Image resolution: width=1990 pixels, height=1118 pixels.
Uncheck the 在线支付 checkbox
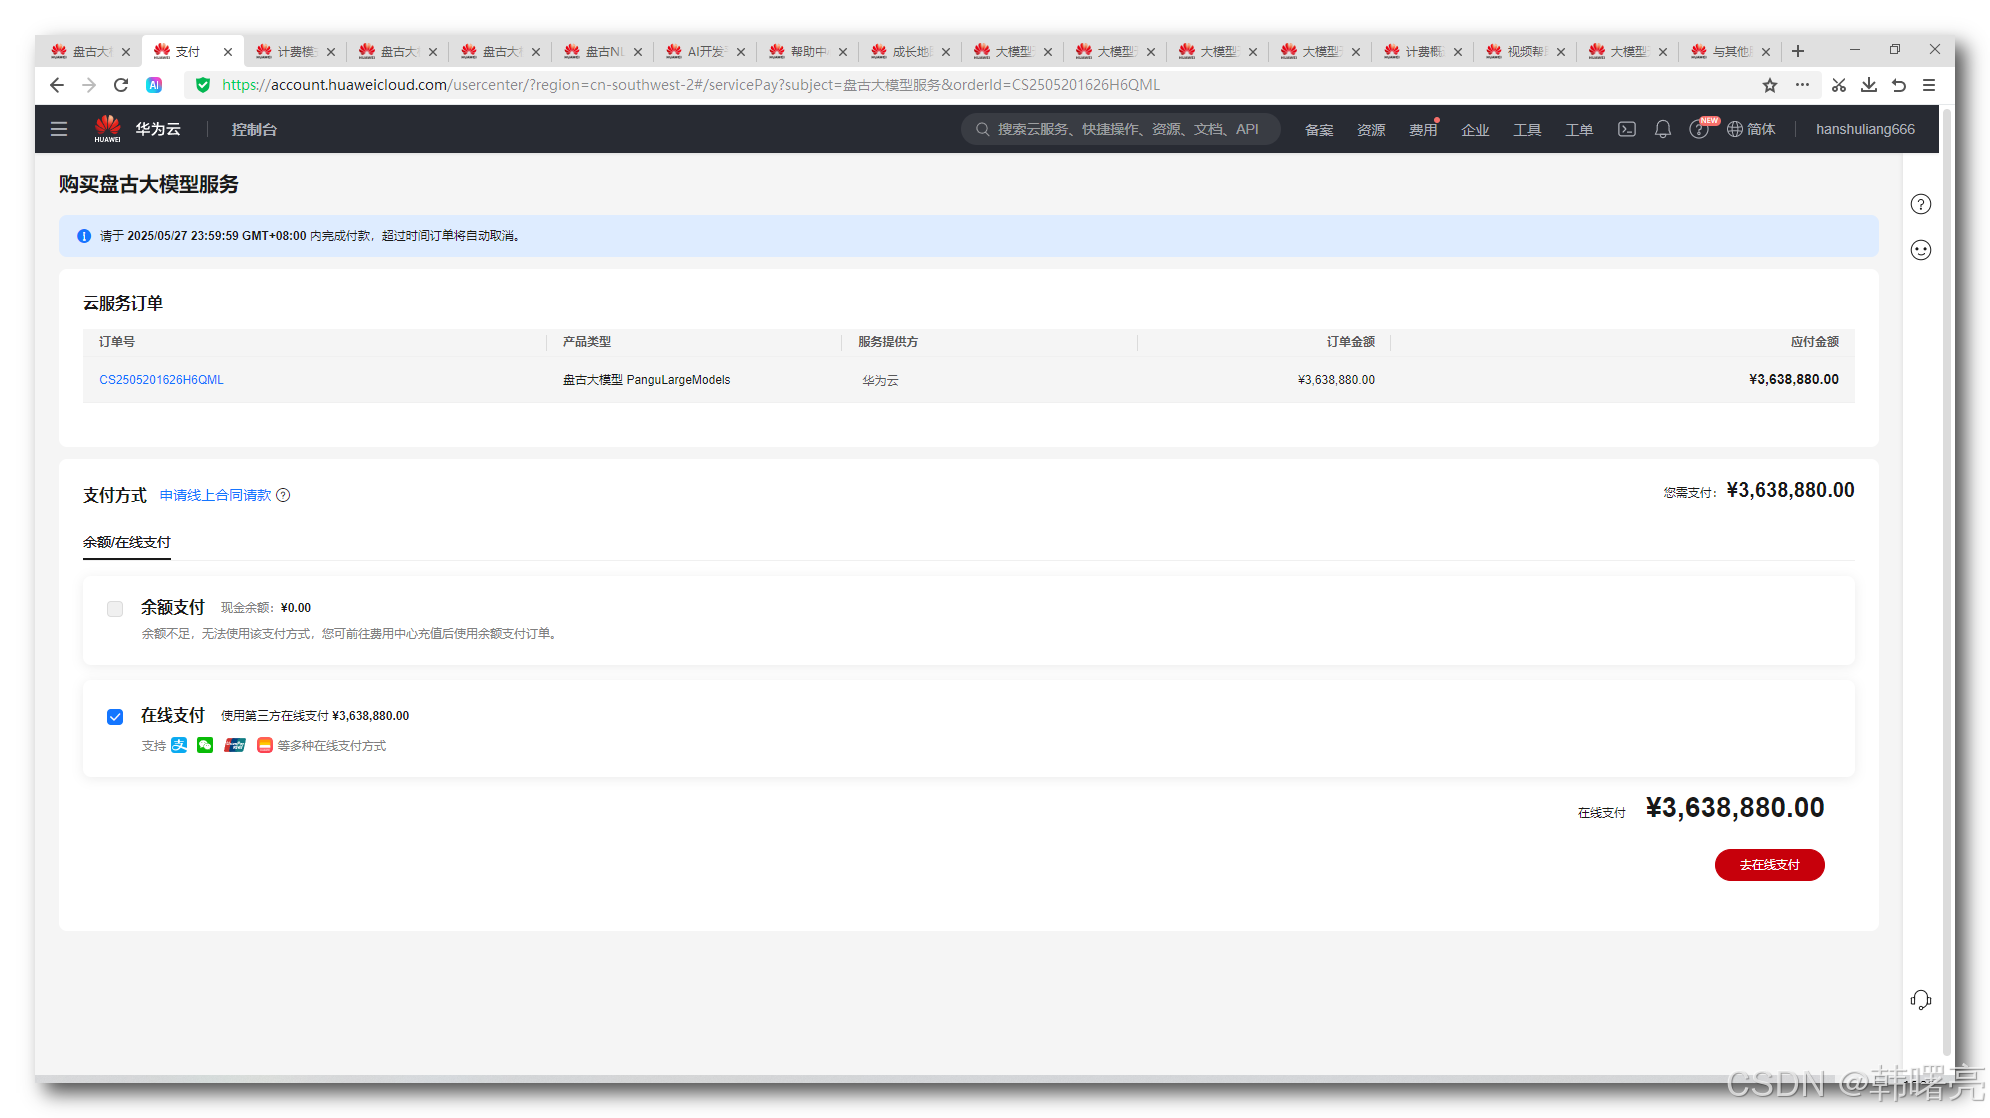point(115,717)
